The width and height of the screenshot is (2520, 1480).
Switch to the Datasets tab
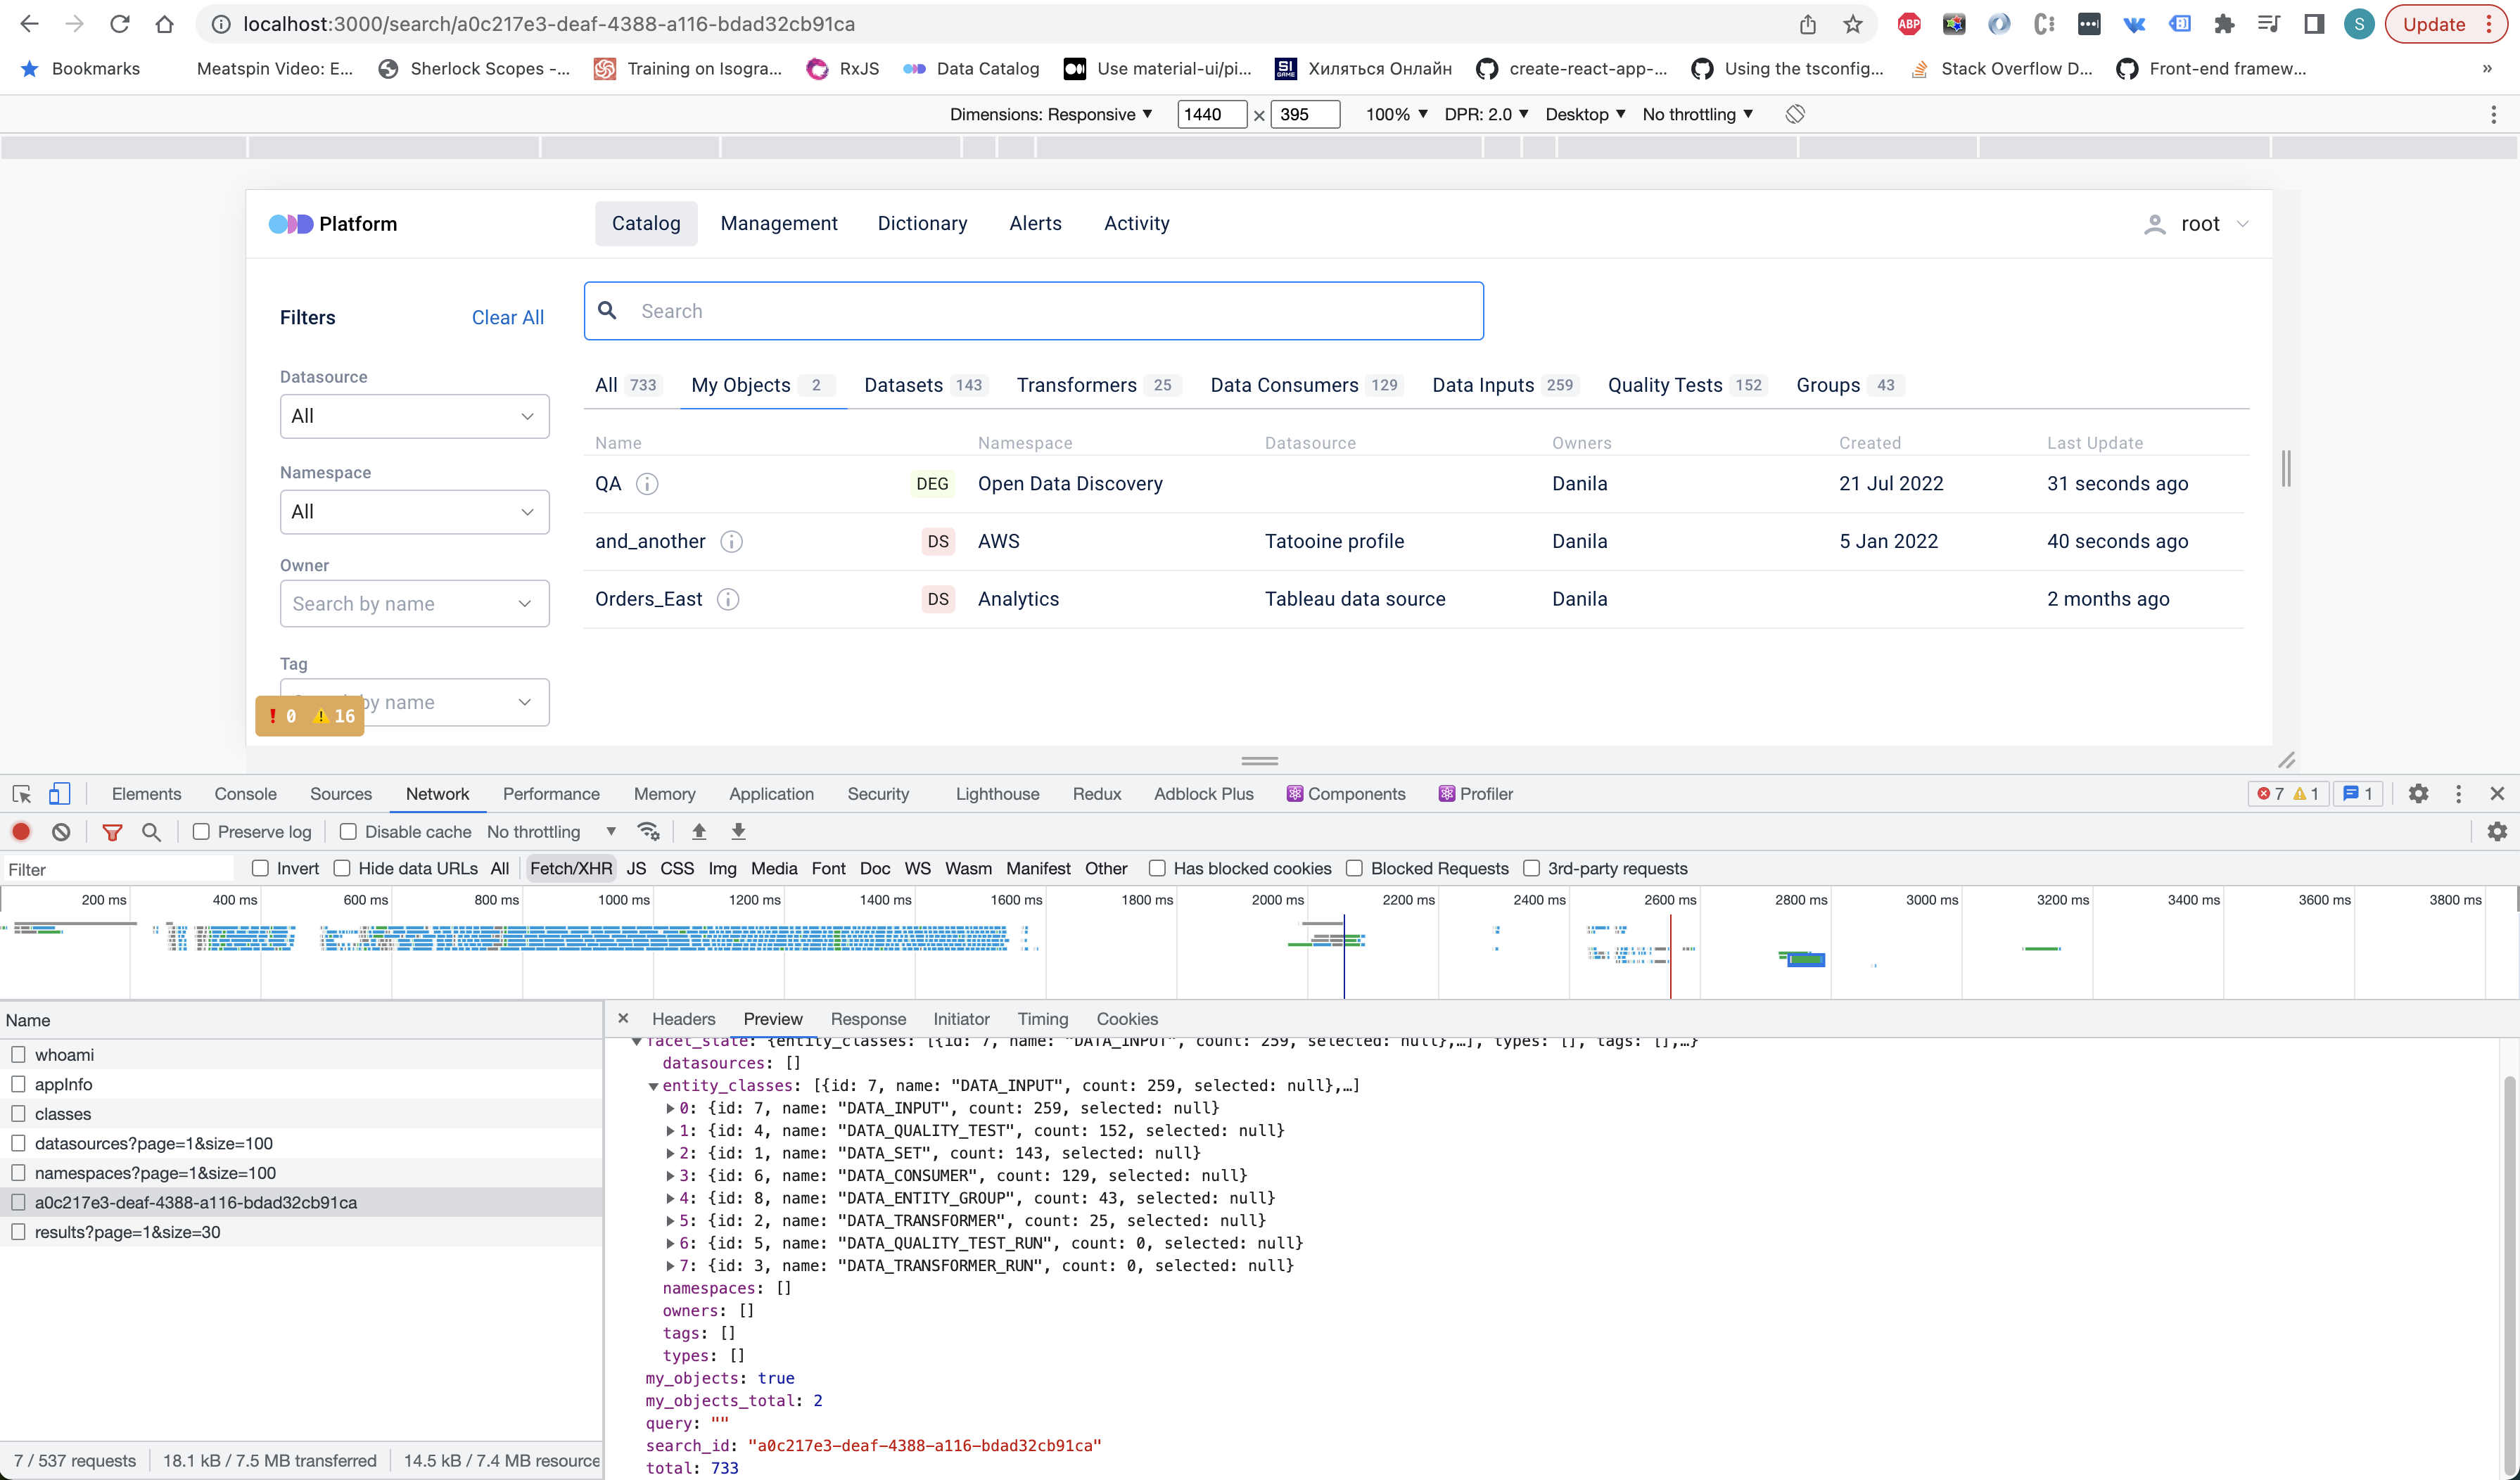click(903, 385)
